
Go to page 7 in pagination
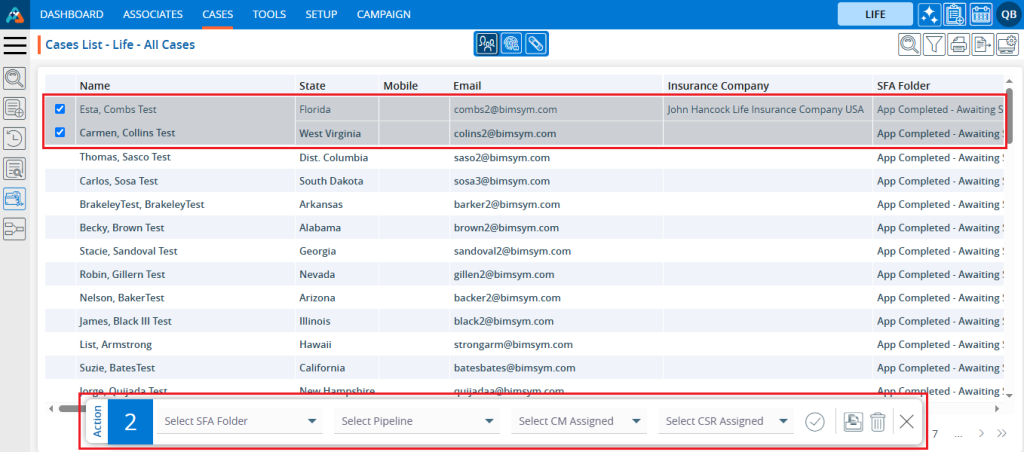tap(935, 434)
